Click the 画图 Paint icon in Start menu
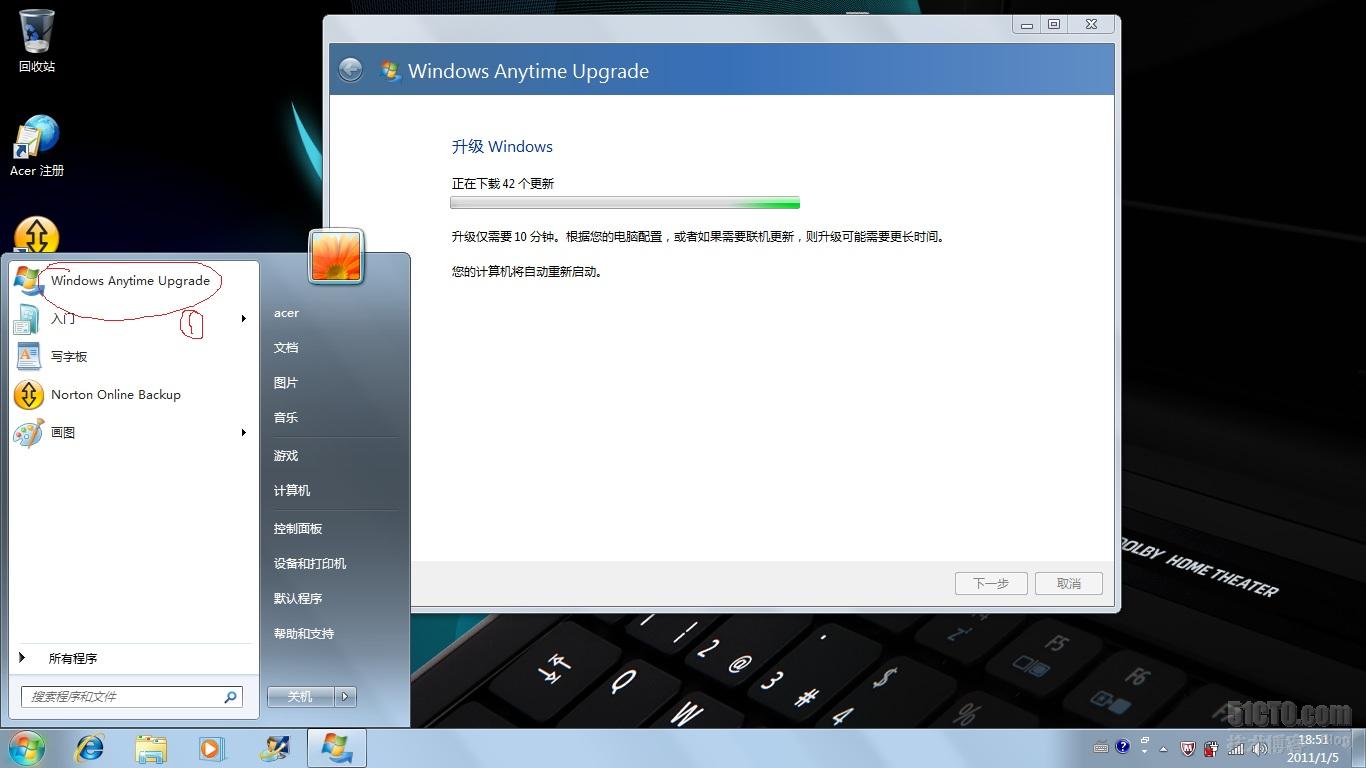The width and height of the screenshot is (1366, 768). coord(28,433)
